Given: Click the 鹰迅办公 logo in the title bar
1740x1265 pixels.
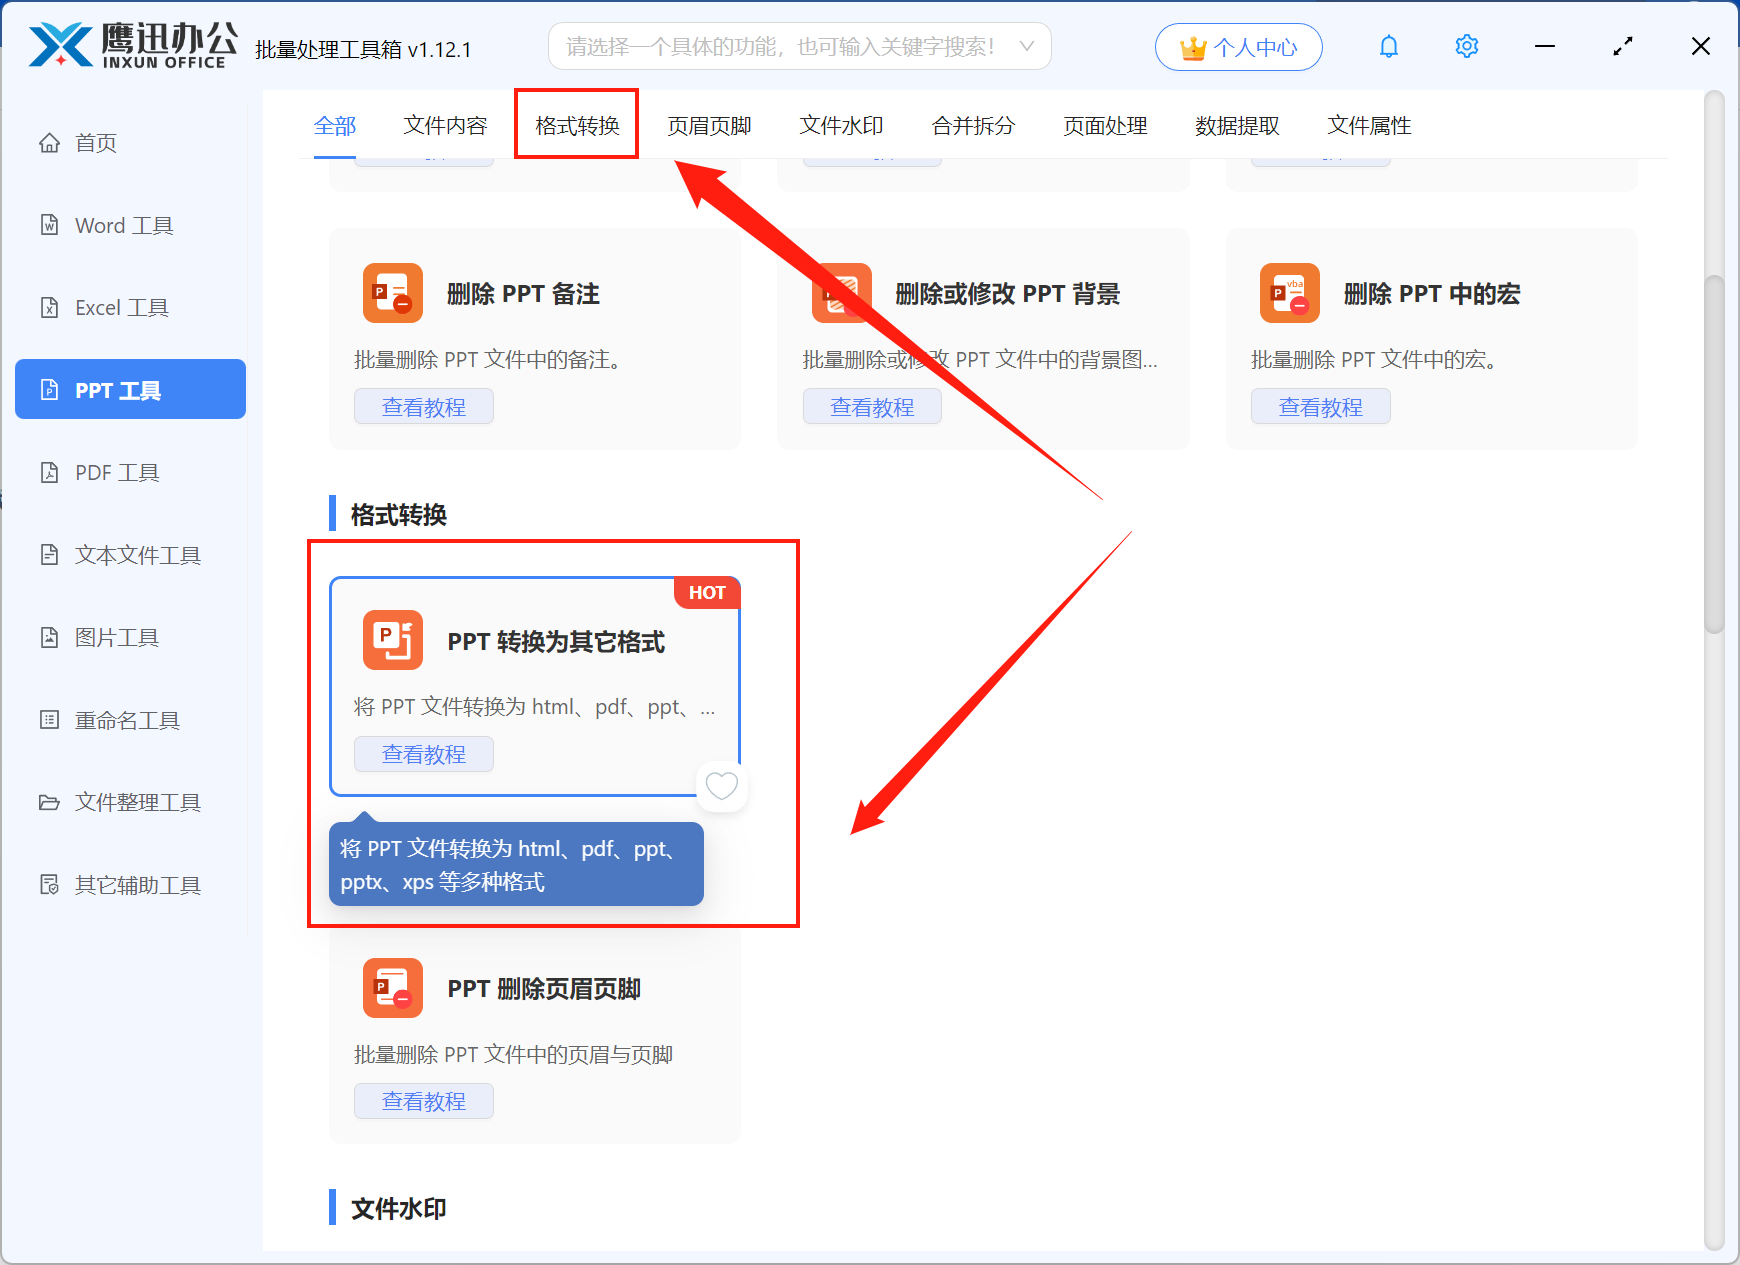Looking at the screenshot, I should [132, 46].
